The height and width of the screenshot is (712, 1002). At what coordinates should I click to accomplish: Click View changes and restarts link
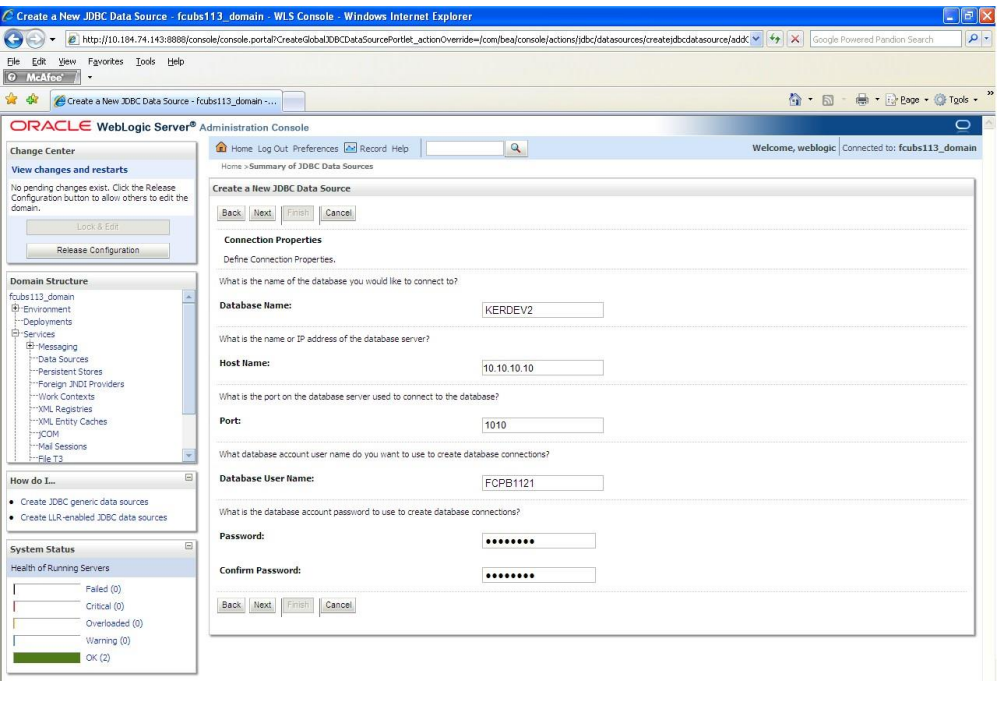pyautogui.click(x=70, y=169)
